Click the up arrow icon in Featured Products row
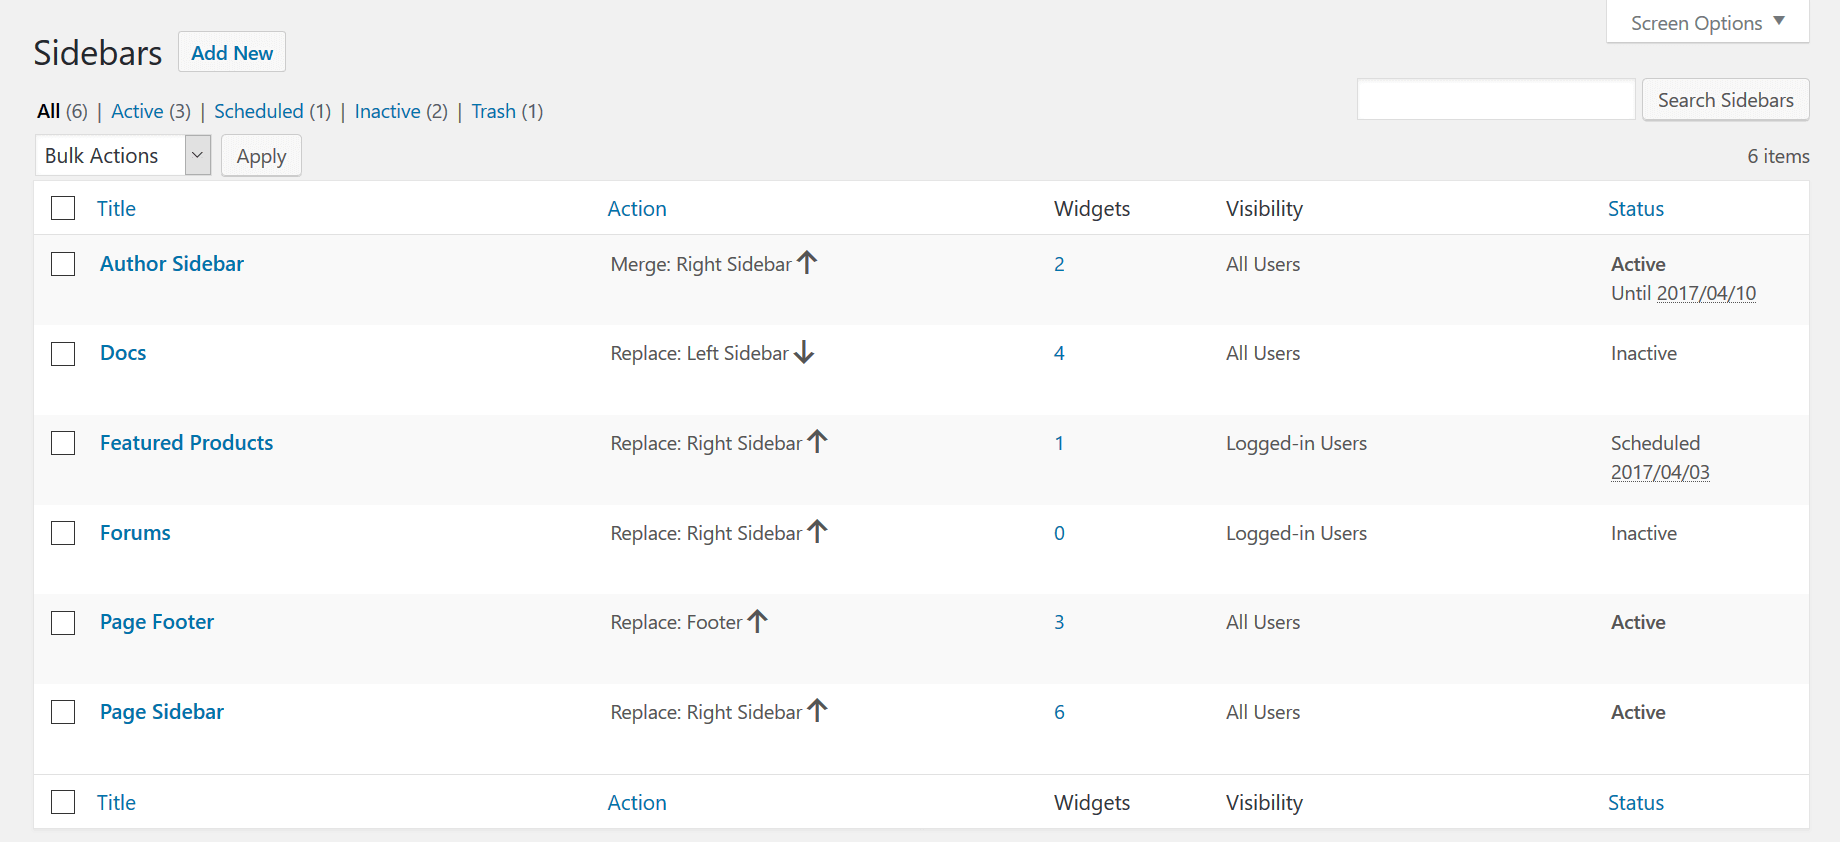Viewport: 1840px width, 842px height. click(817, 442)
